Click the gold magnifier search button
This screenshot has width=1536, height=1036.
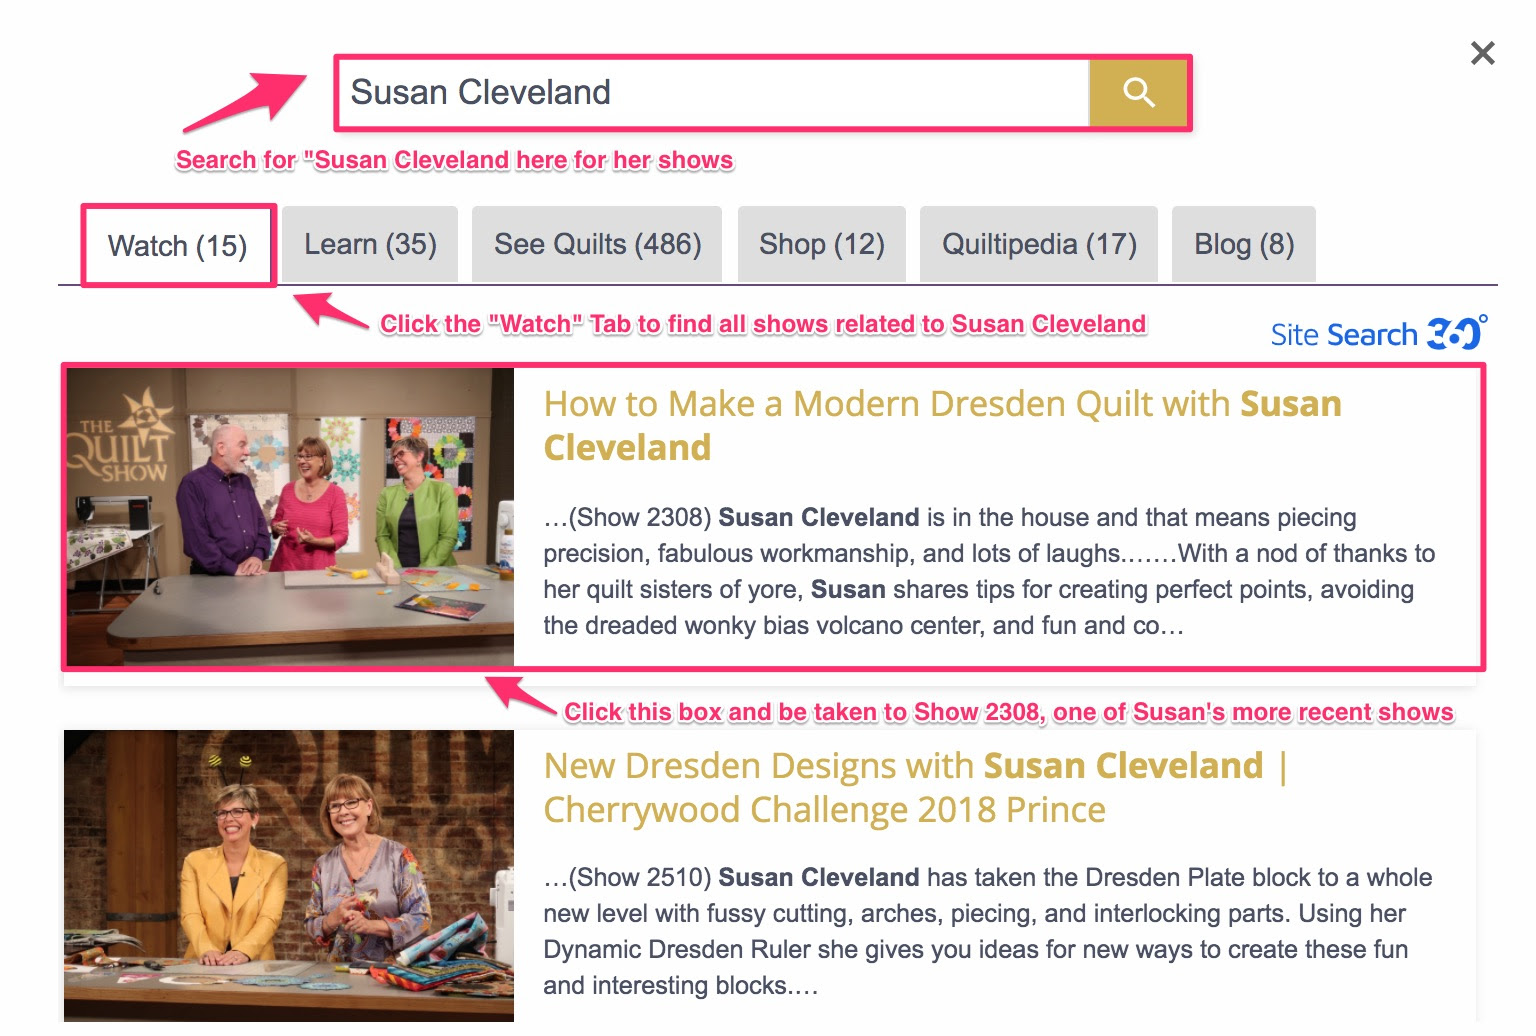click(1138, 92)
